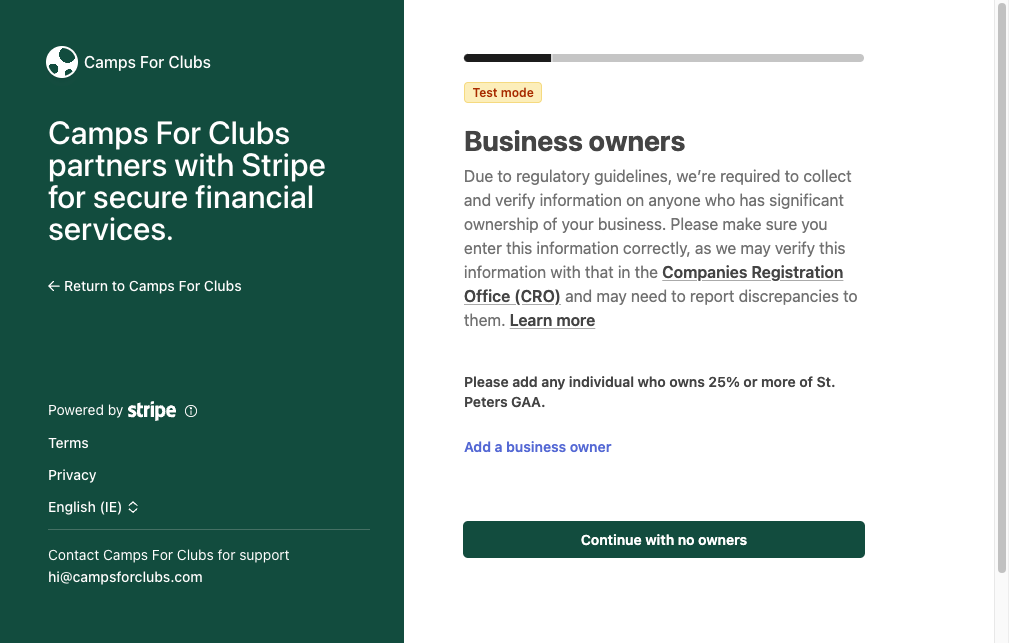Open the English (IE) language selector

coord(93,507)
